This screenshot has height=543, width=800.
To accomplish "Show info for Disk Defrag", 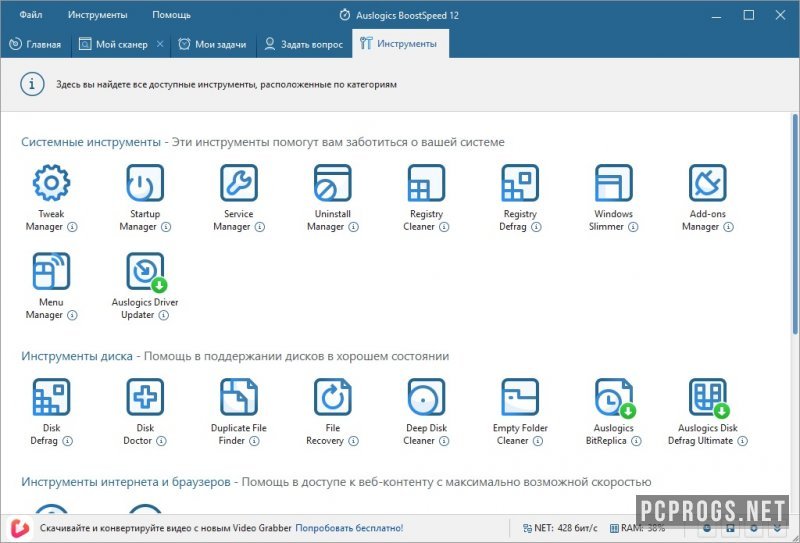I will tap(67, 441).
